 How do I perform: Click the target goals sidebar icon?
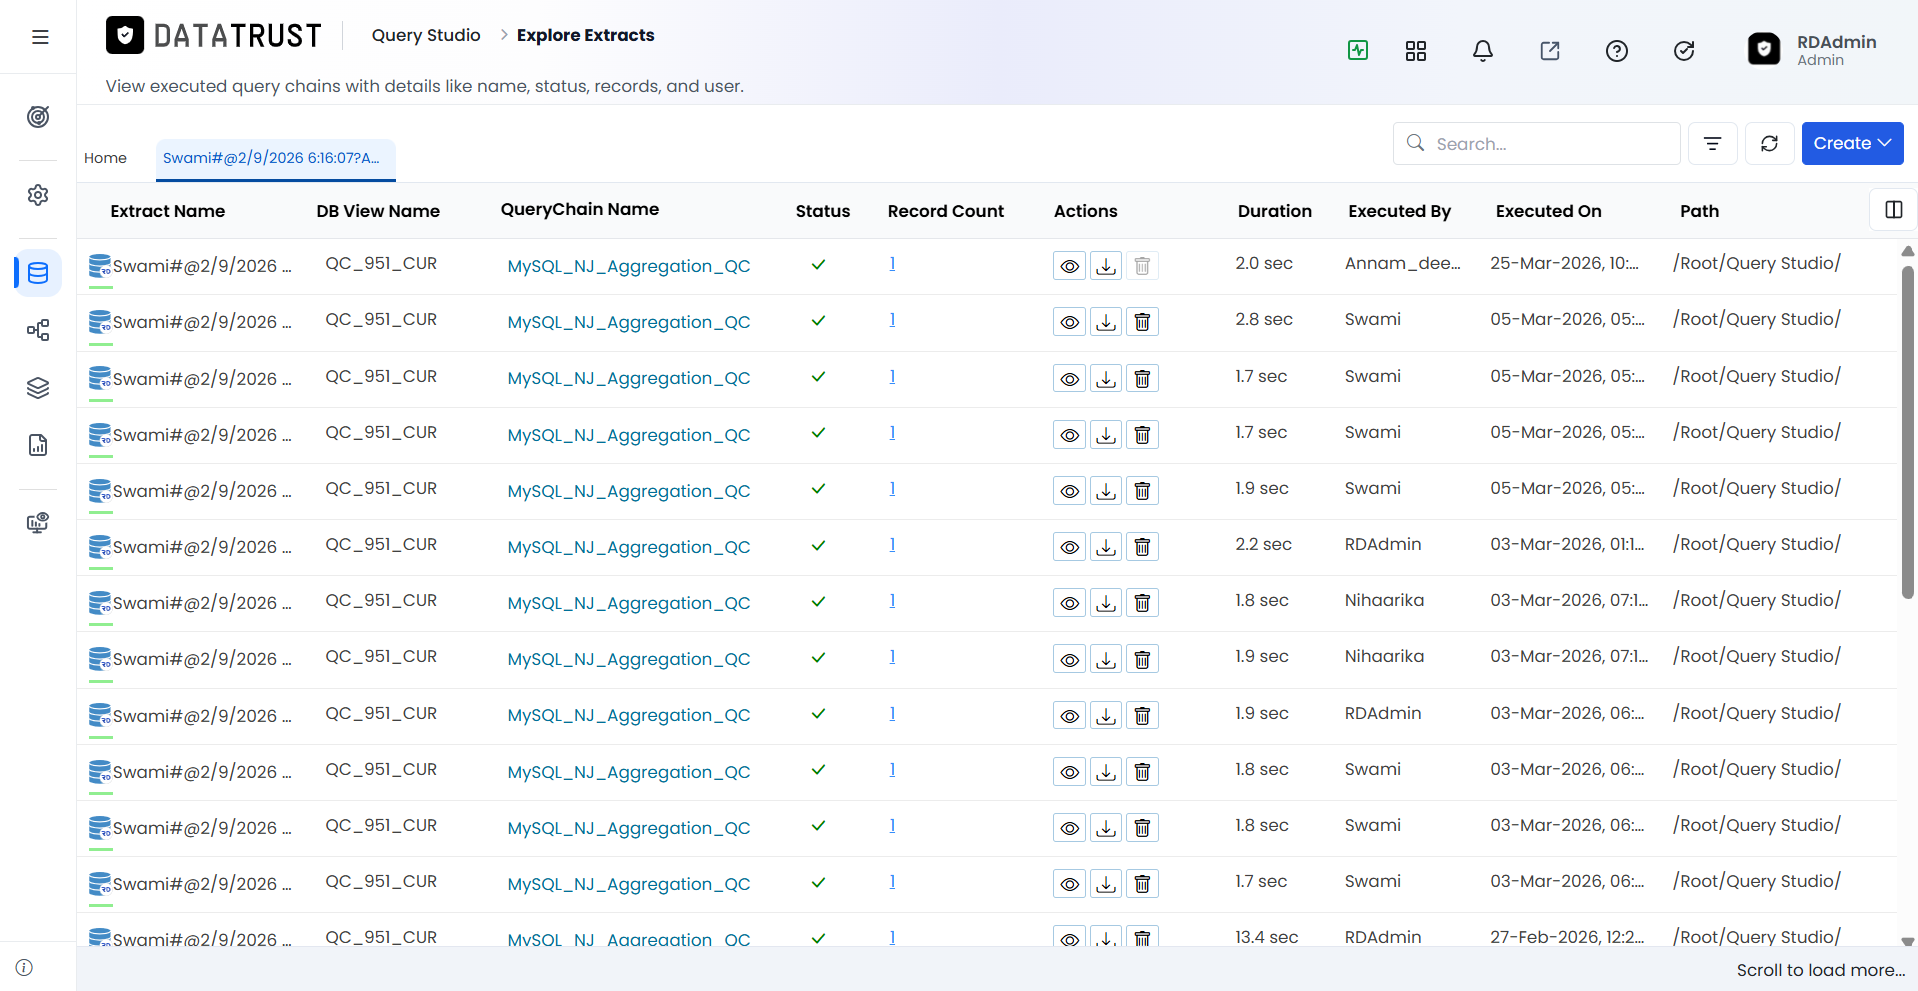pos(38,117)
